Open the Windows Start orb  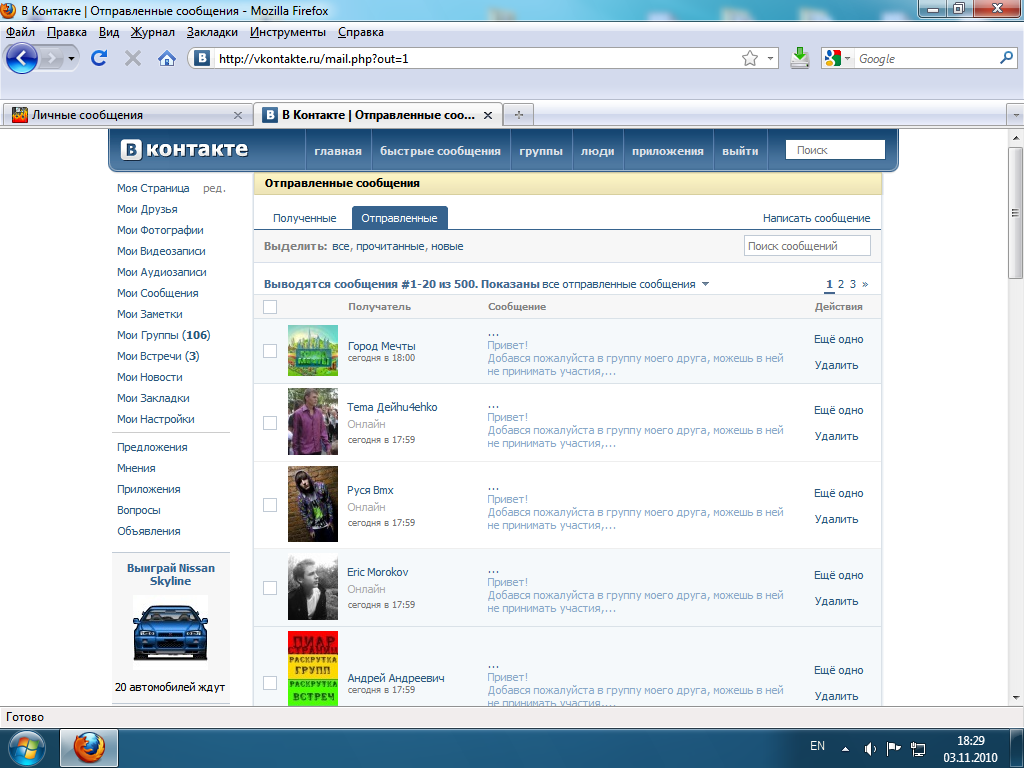tap(27, 748)
